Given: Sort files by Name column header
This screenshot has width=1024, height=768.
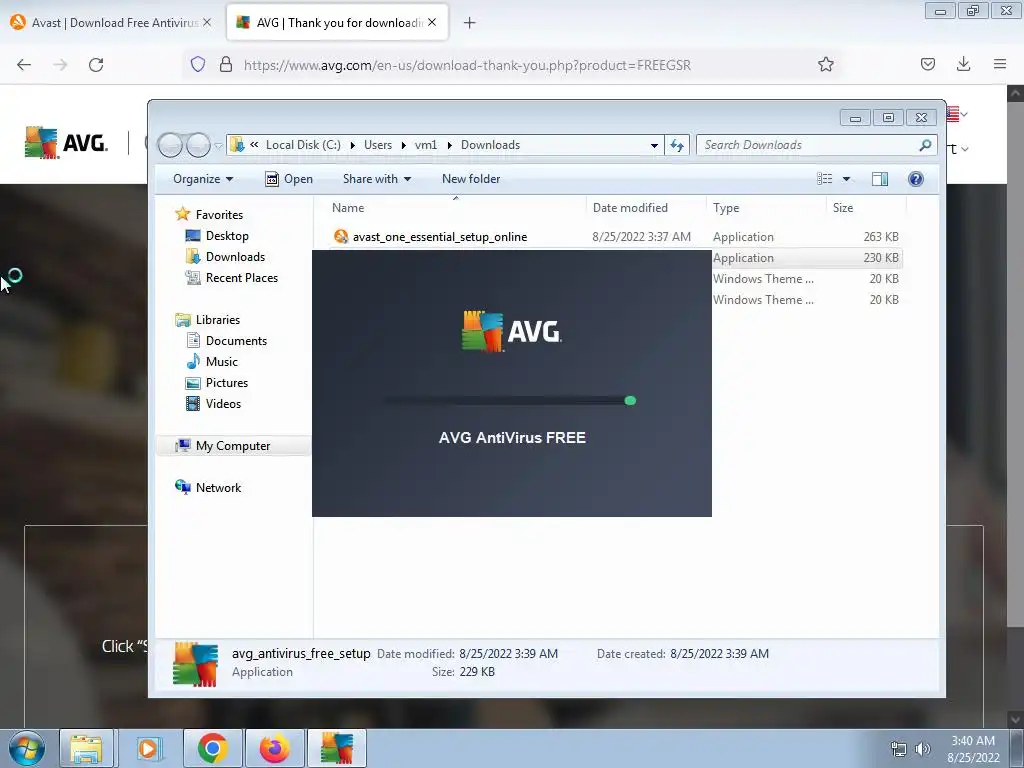Looking at the screenshot, I should pos(455,208).
